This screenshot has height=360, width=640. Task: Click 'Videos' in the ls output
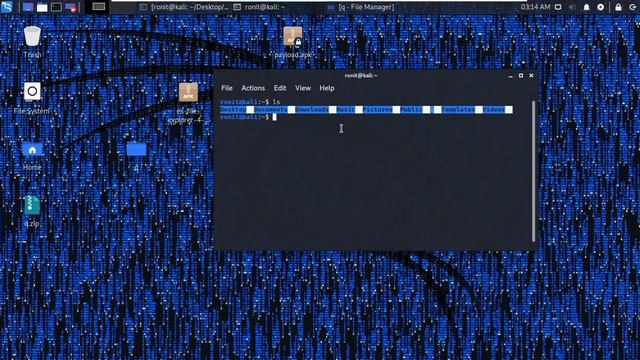point(494,109)
